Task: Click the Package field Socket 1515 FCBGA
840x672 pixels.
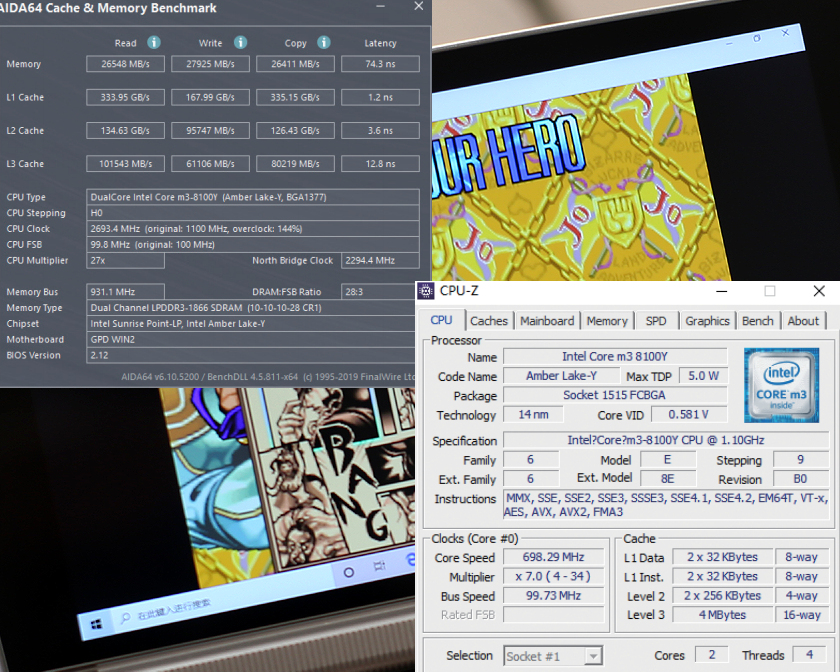Action: pyautogui.click(x=615, y=395)
